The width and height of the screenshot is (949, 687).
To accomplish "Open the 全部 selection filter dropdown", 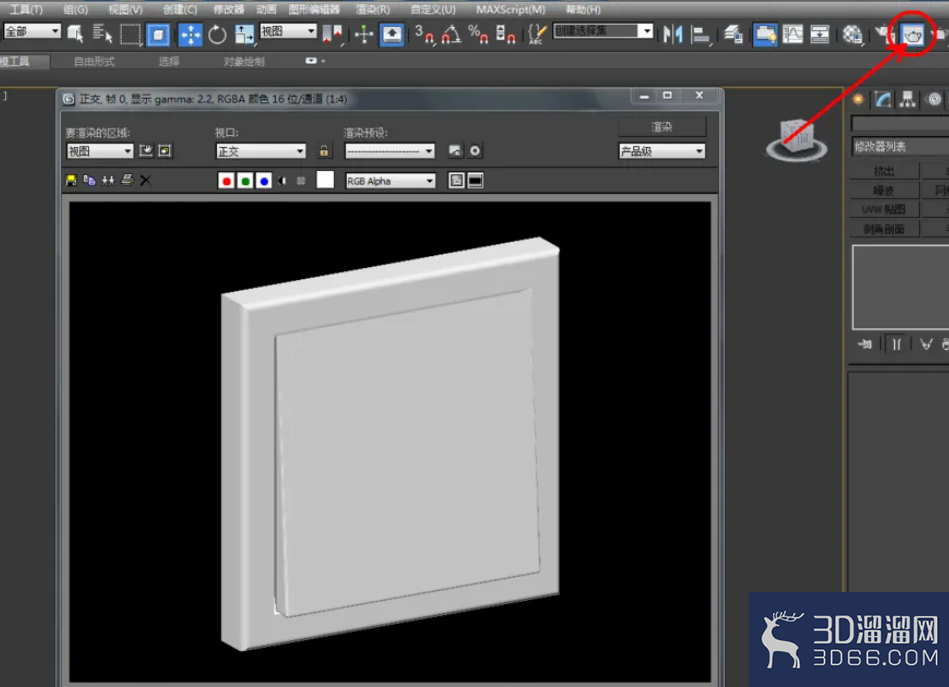I will tap(32, 31).
